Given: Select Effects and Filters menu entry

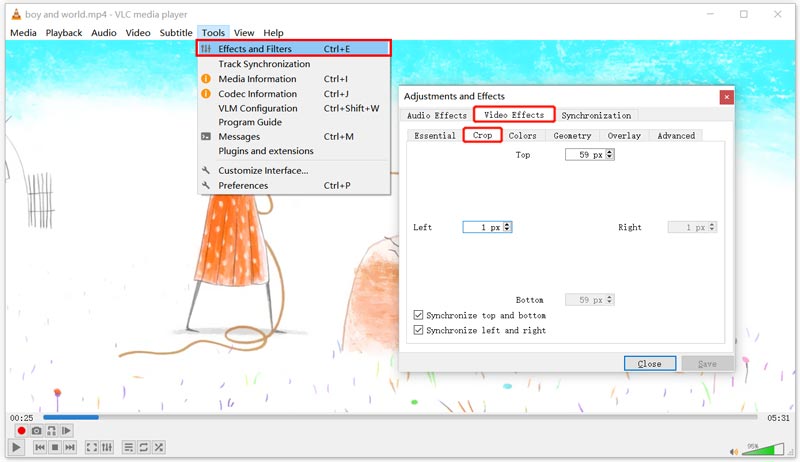Looking at the screenshot, I should 293,48.
